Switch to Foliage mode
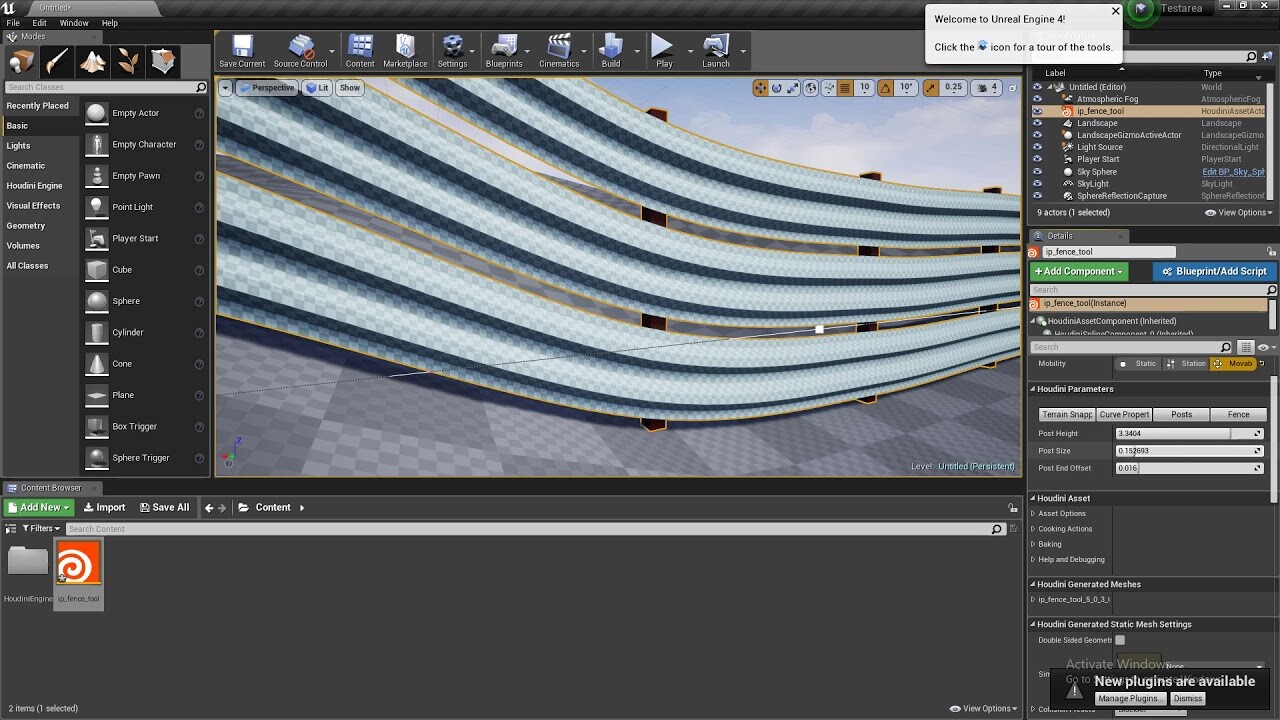This screenshot has height=720, width=1280. [129, 61]
